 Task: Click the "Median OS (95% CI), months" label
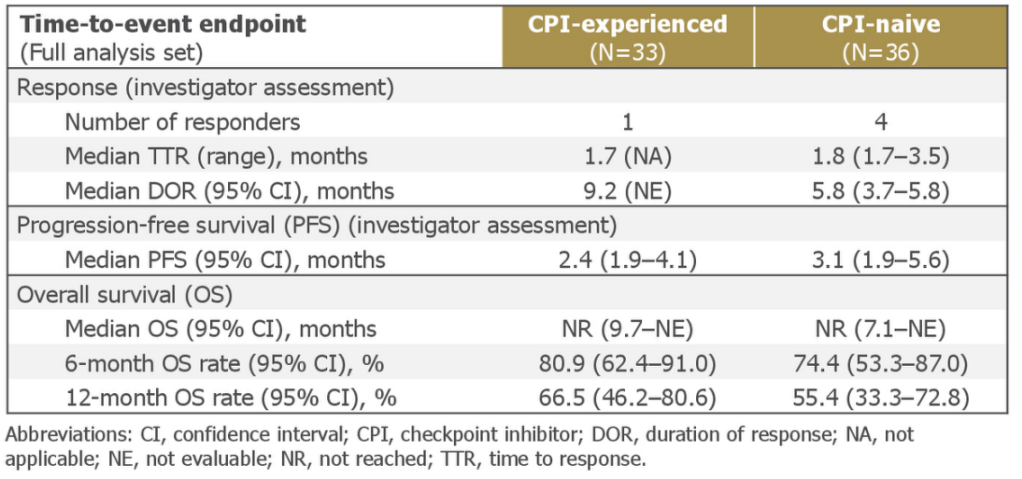tap(221, 329)
